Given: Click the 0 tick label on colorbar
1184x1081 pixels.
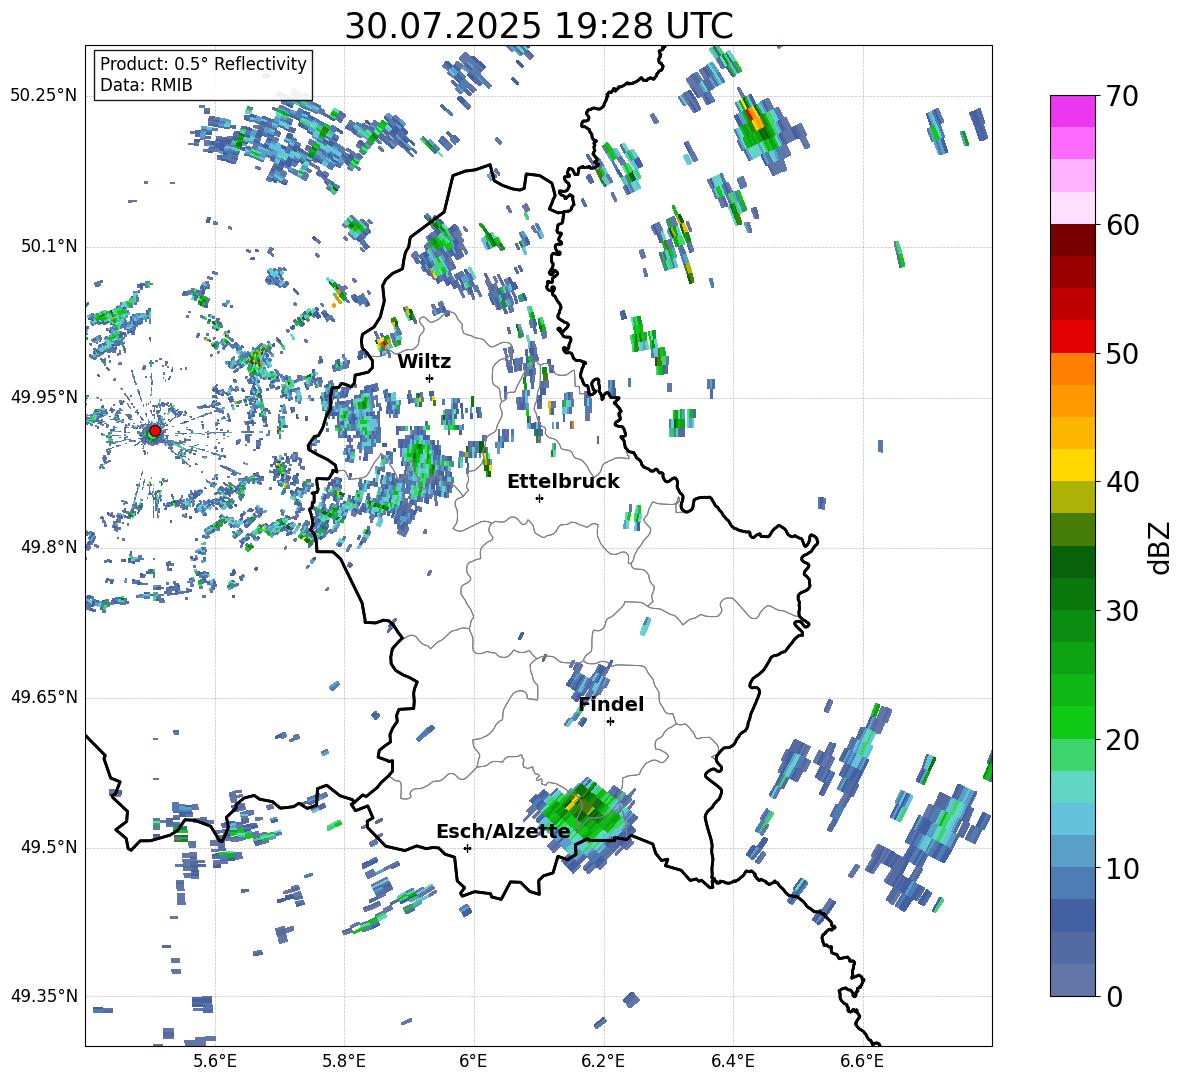Looking at the screenshot, I should [x=1114, y=996].
